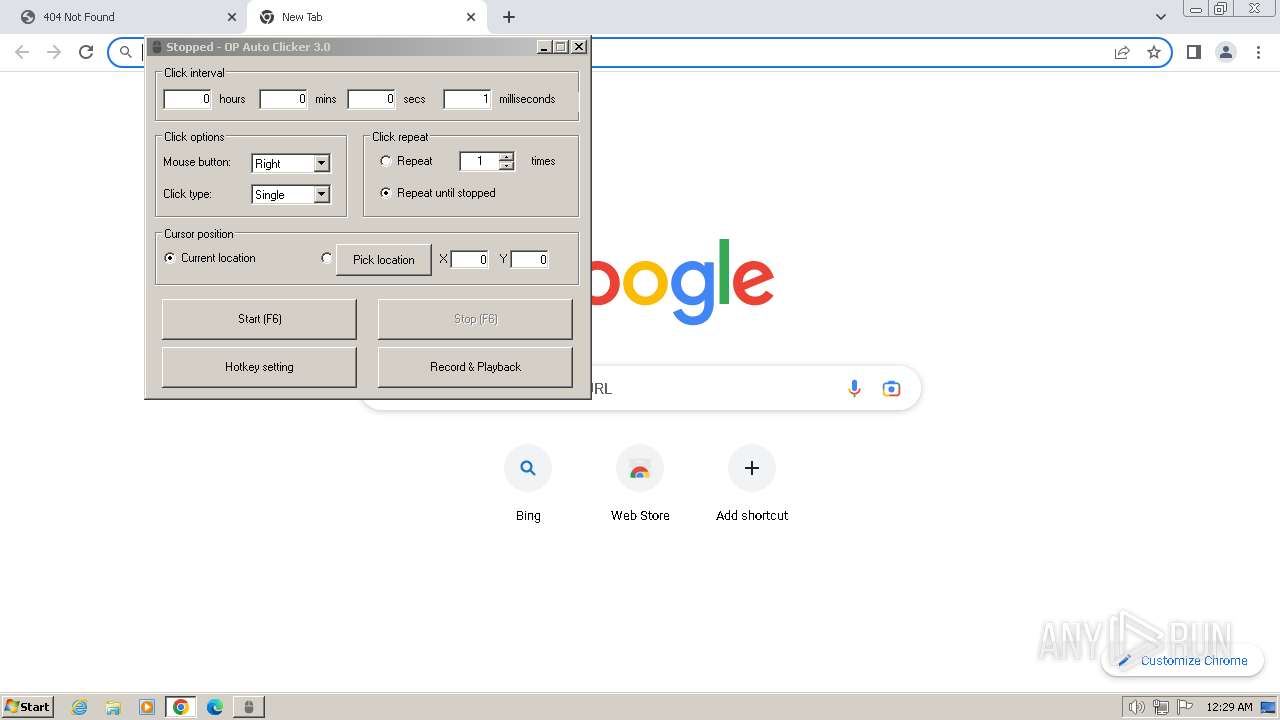The image size is (1280, 720).
Task: Click OP Auto Clicker taskbar icon
Action: [249, 707]
